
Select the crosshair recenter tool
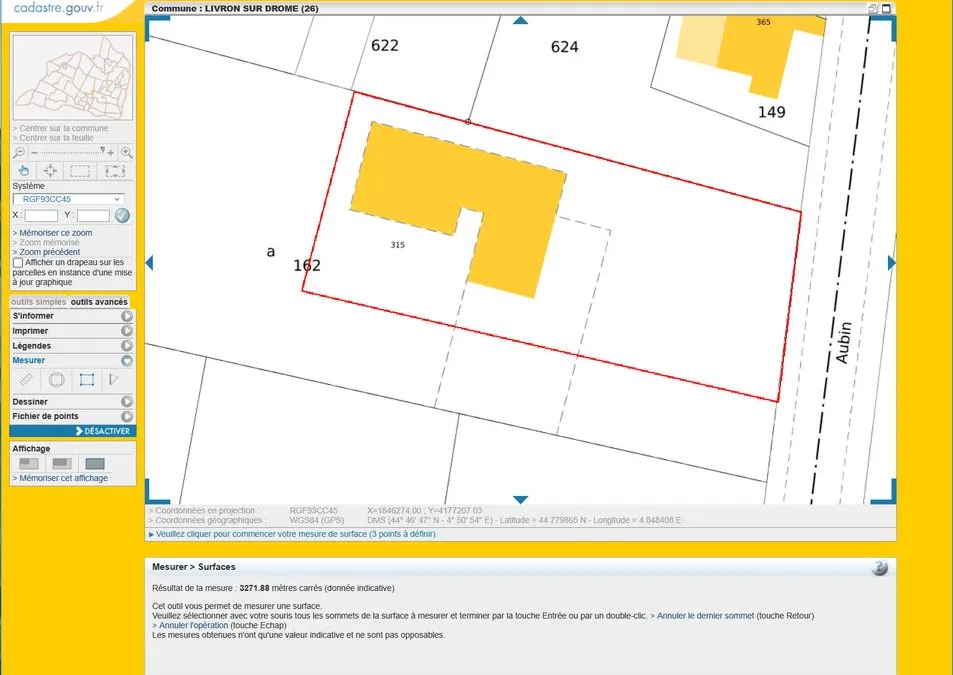50,171
